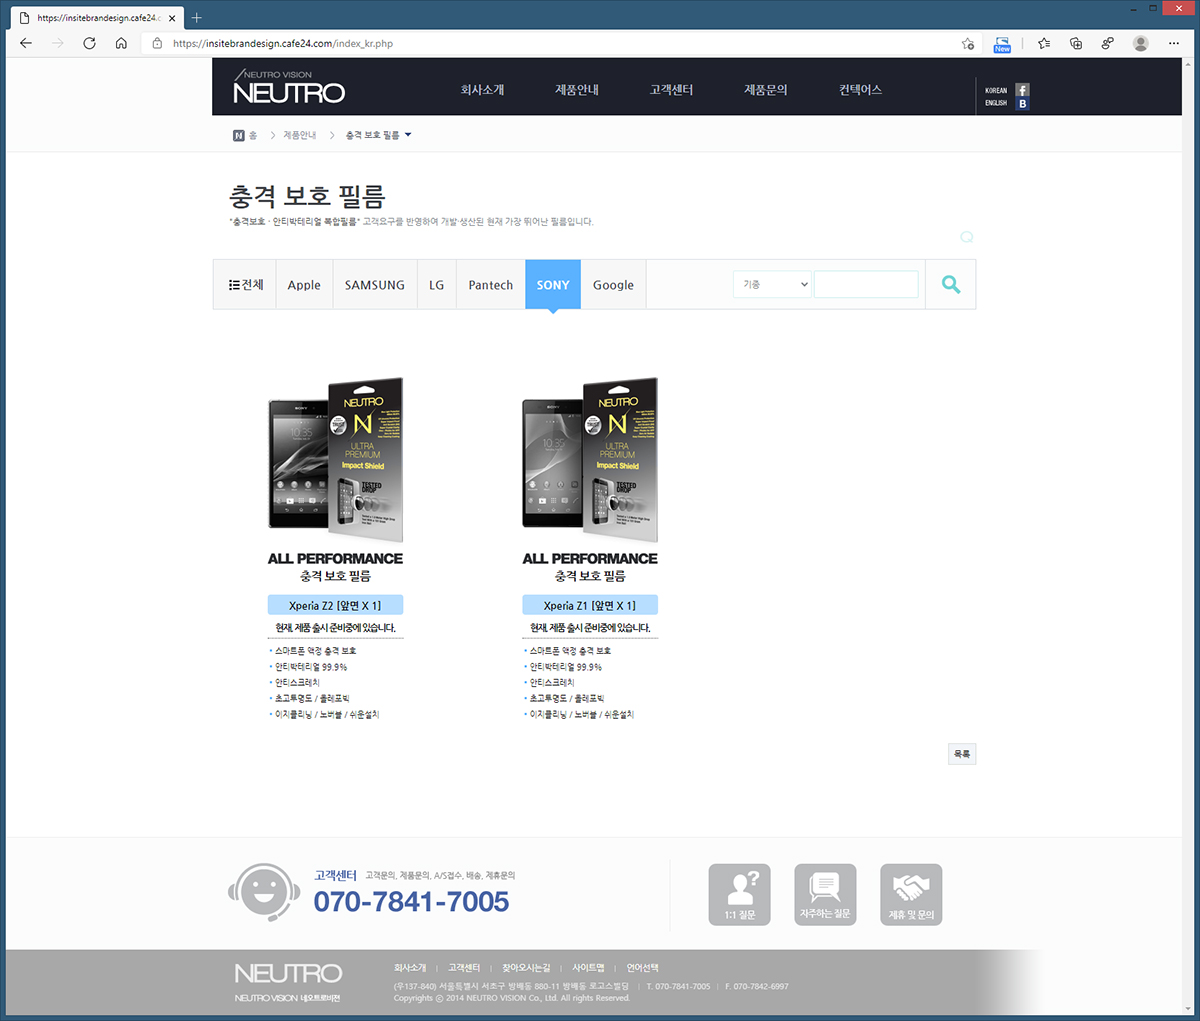Open the browser favorites star icon

(1044, 43)
